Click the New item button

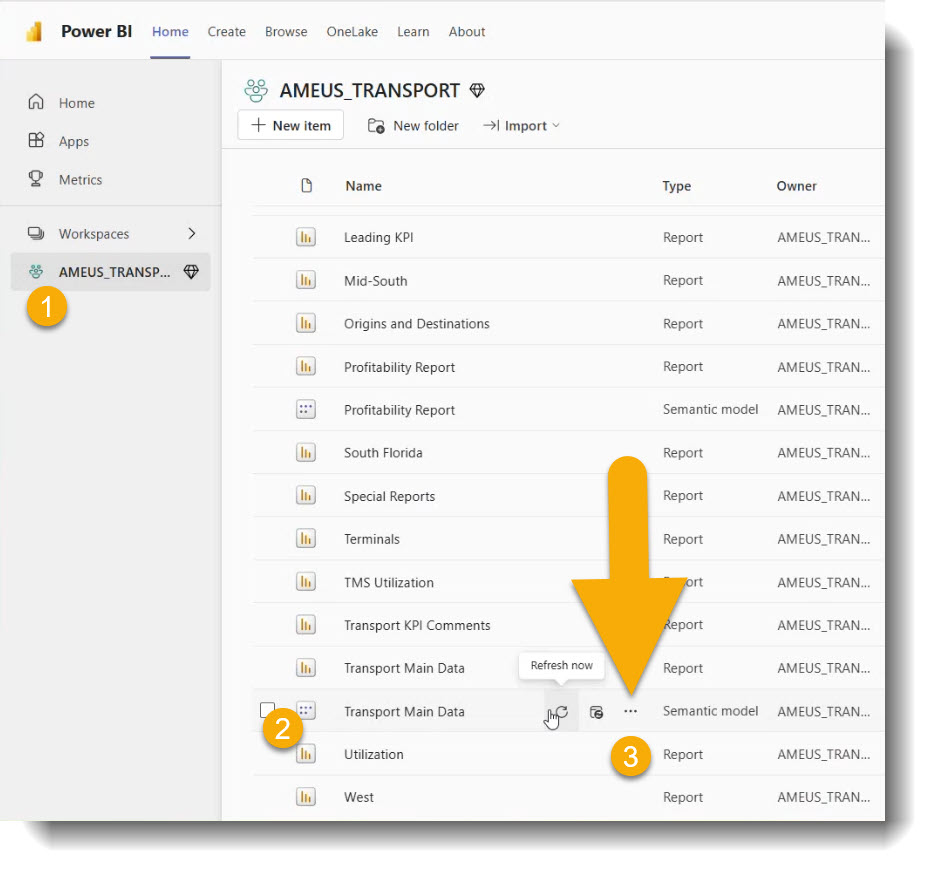(x=290, y=125)
